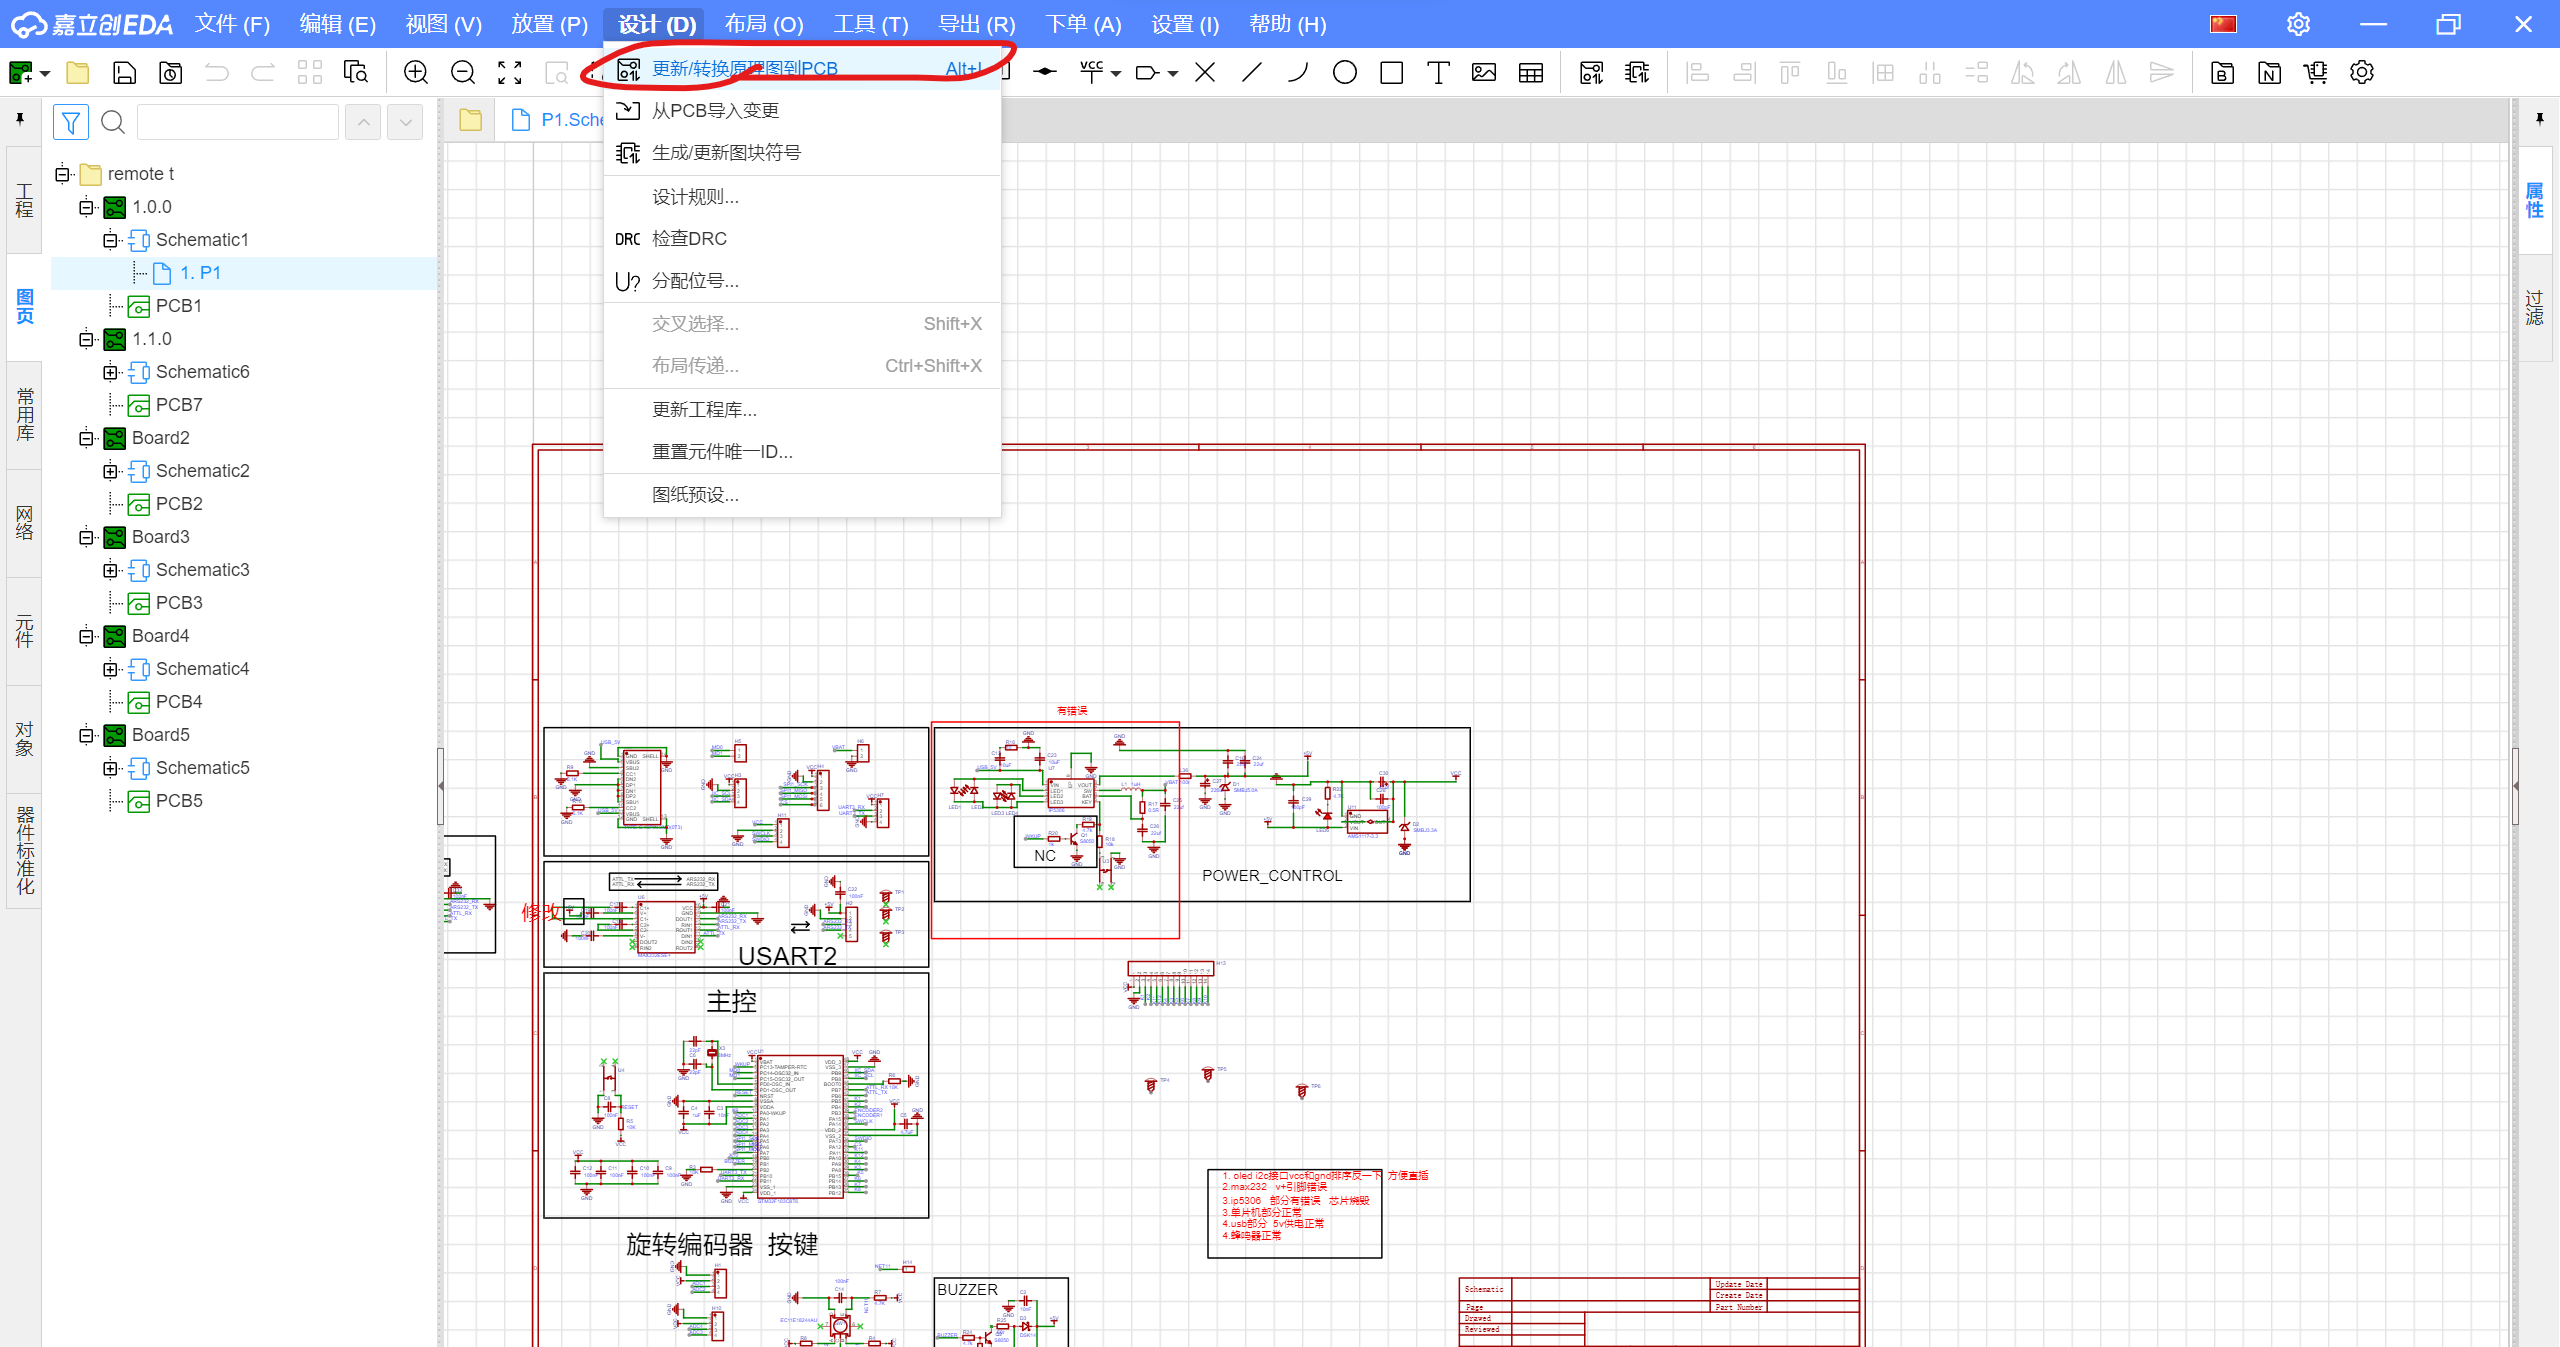Screen dimensions: 2560x1347
Task: Click the Fit to screen icon
Action: click(x=510, y=72)
